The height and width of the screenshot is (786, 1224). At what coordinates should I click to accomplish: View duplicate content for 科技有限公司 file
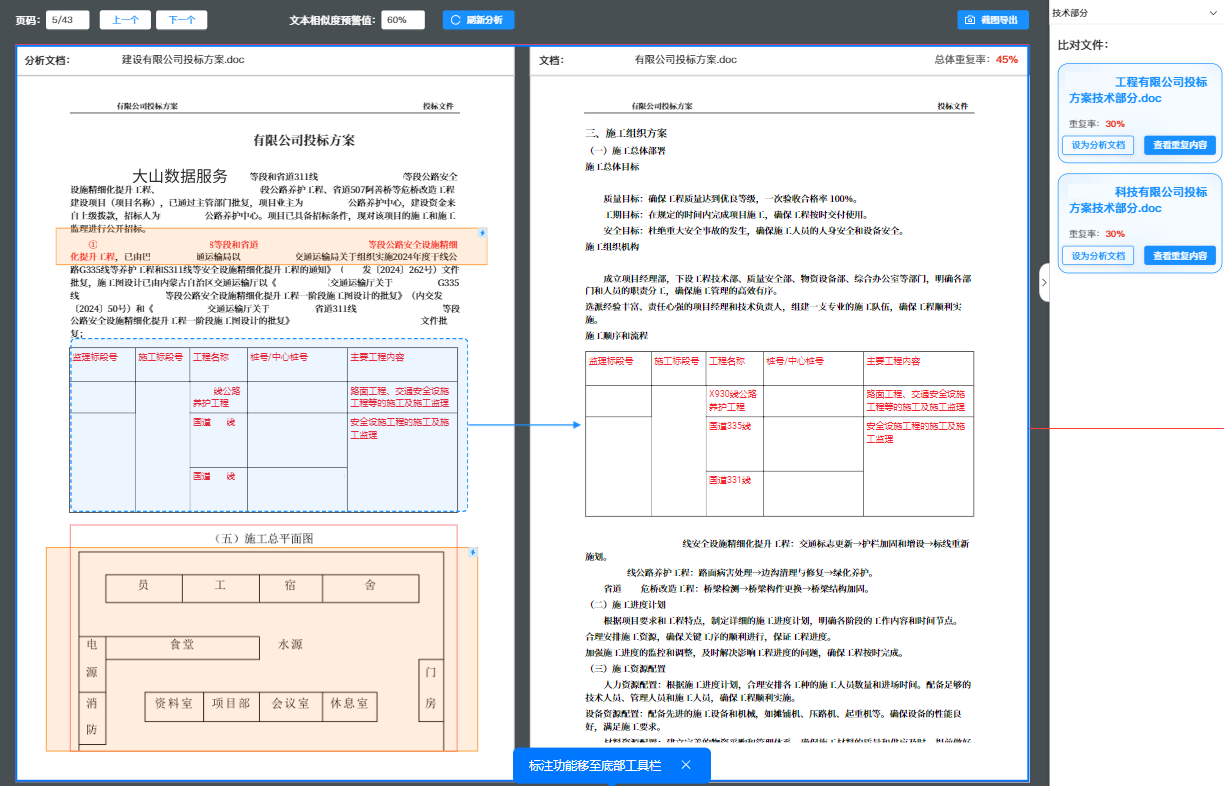[x=1180, y=255]
